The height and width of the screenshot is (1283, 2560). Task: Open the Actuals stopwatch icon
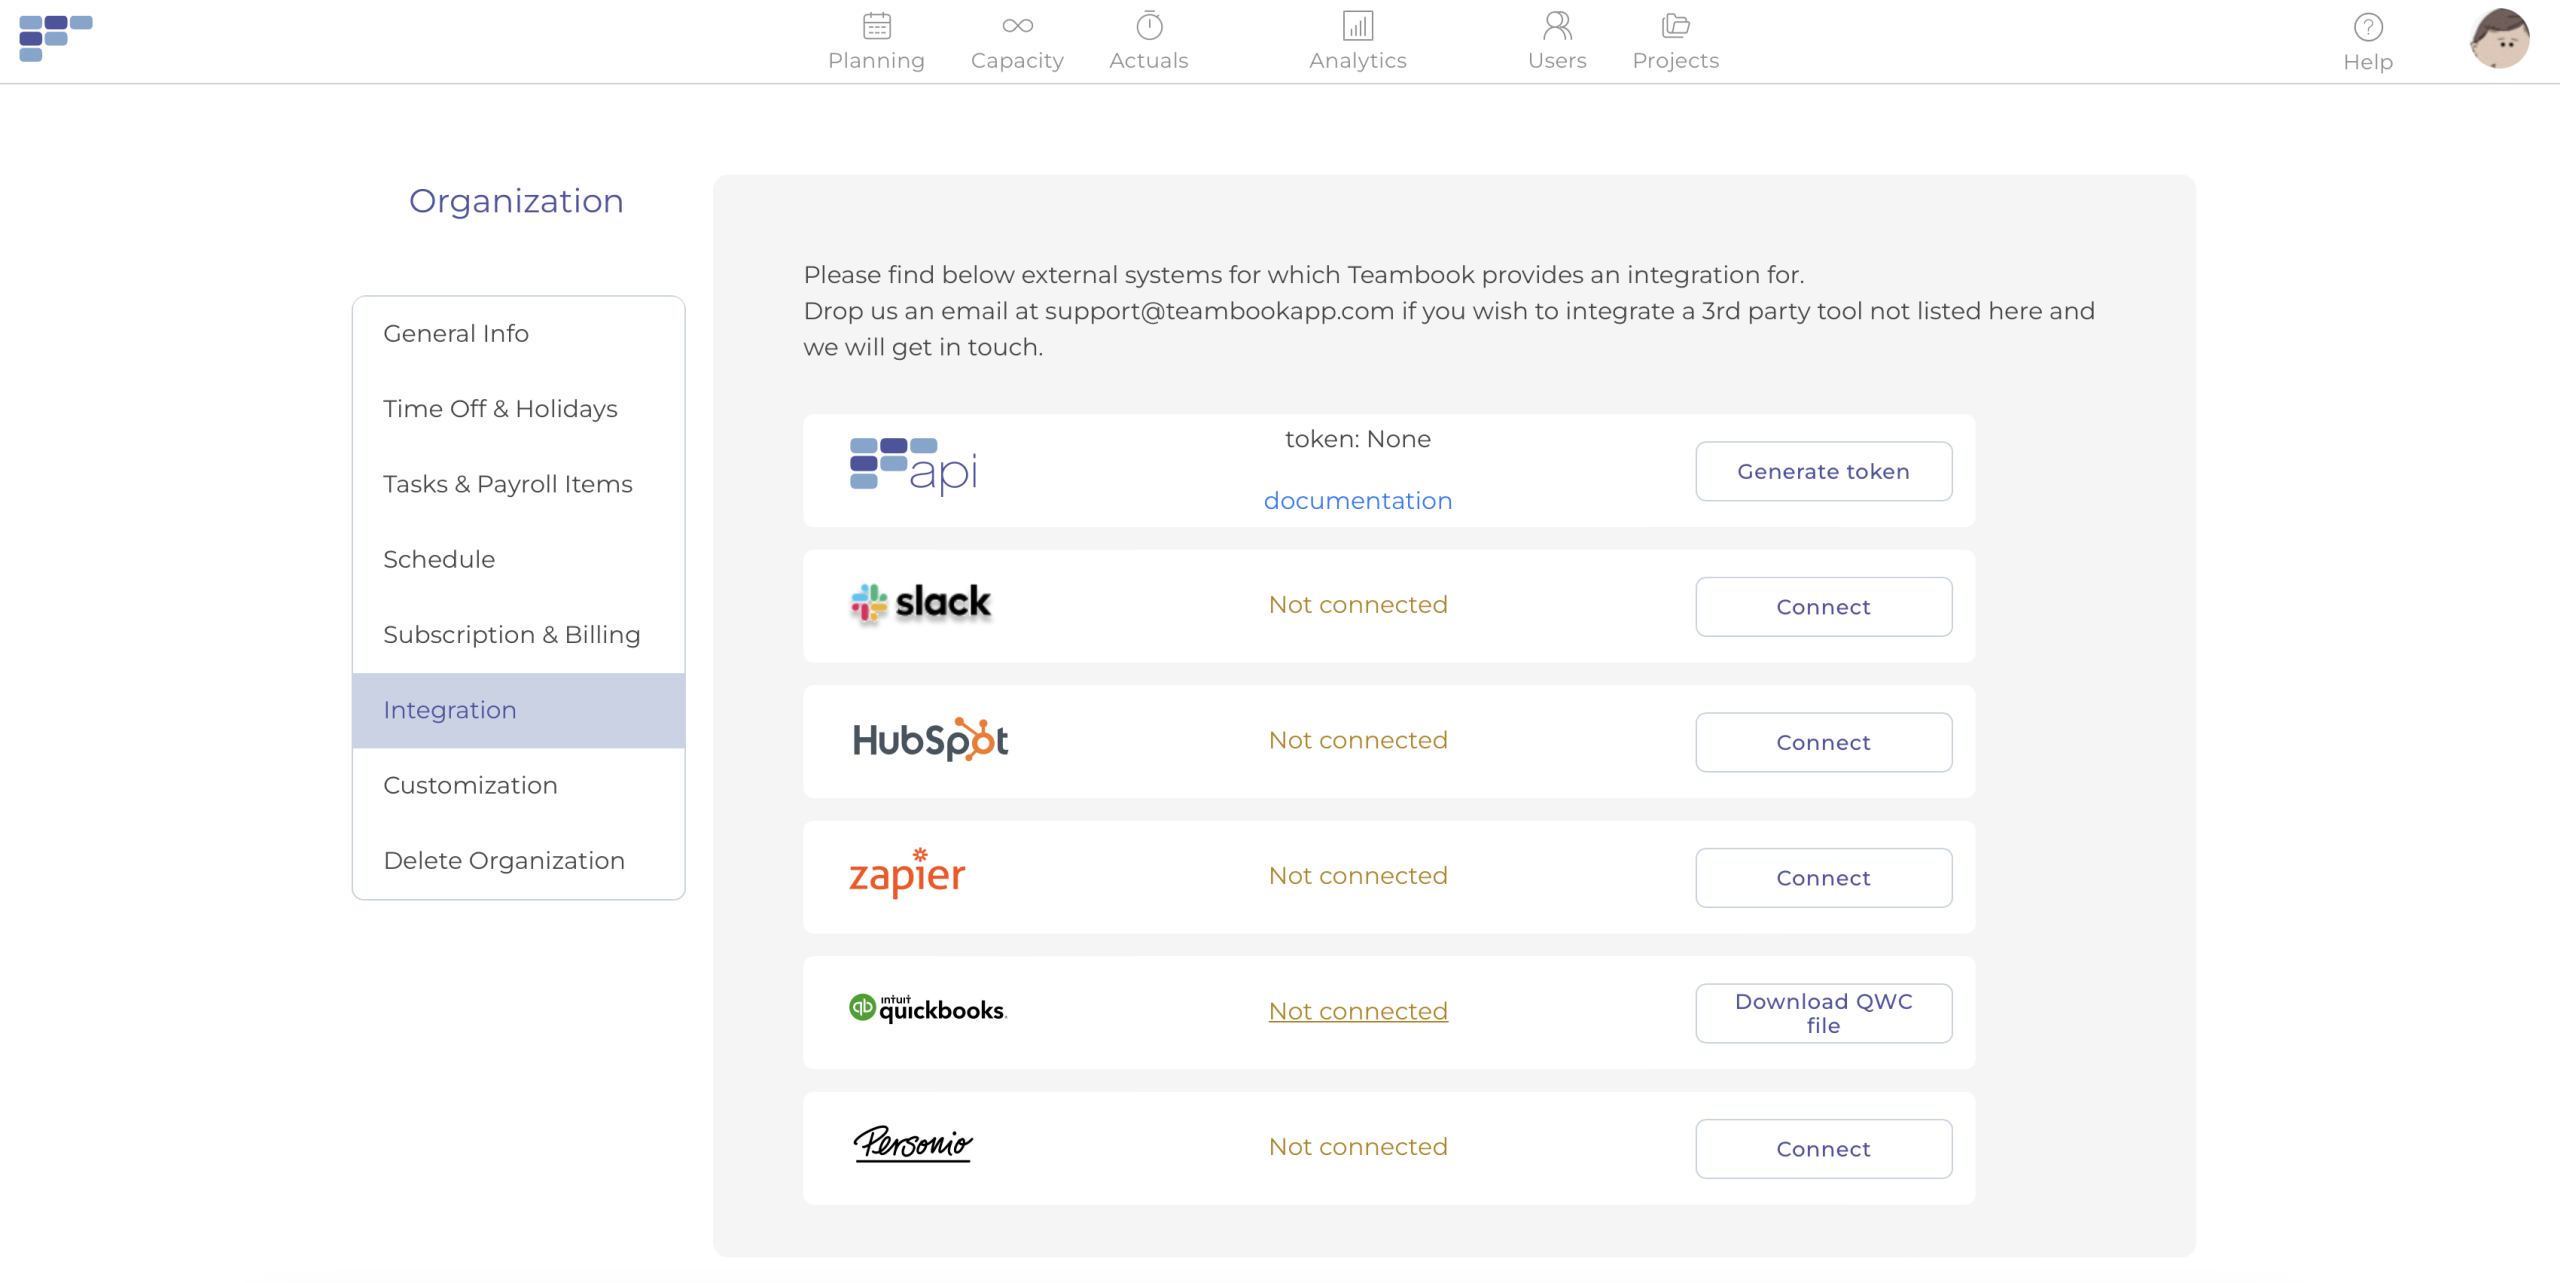pos(1149,26)
